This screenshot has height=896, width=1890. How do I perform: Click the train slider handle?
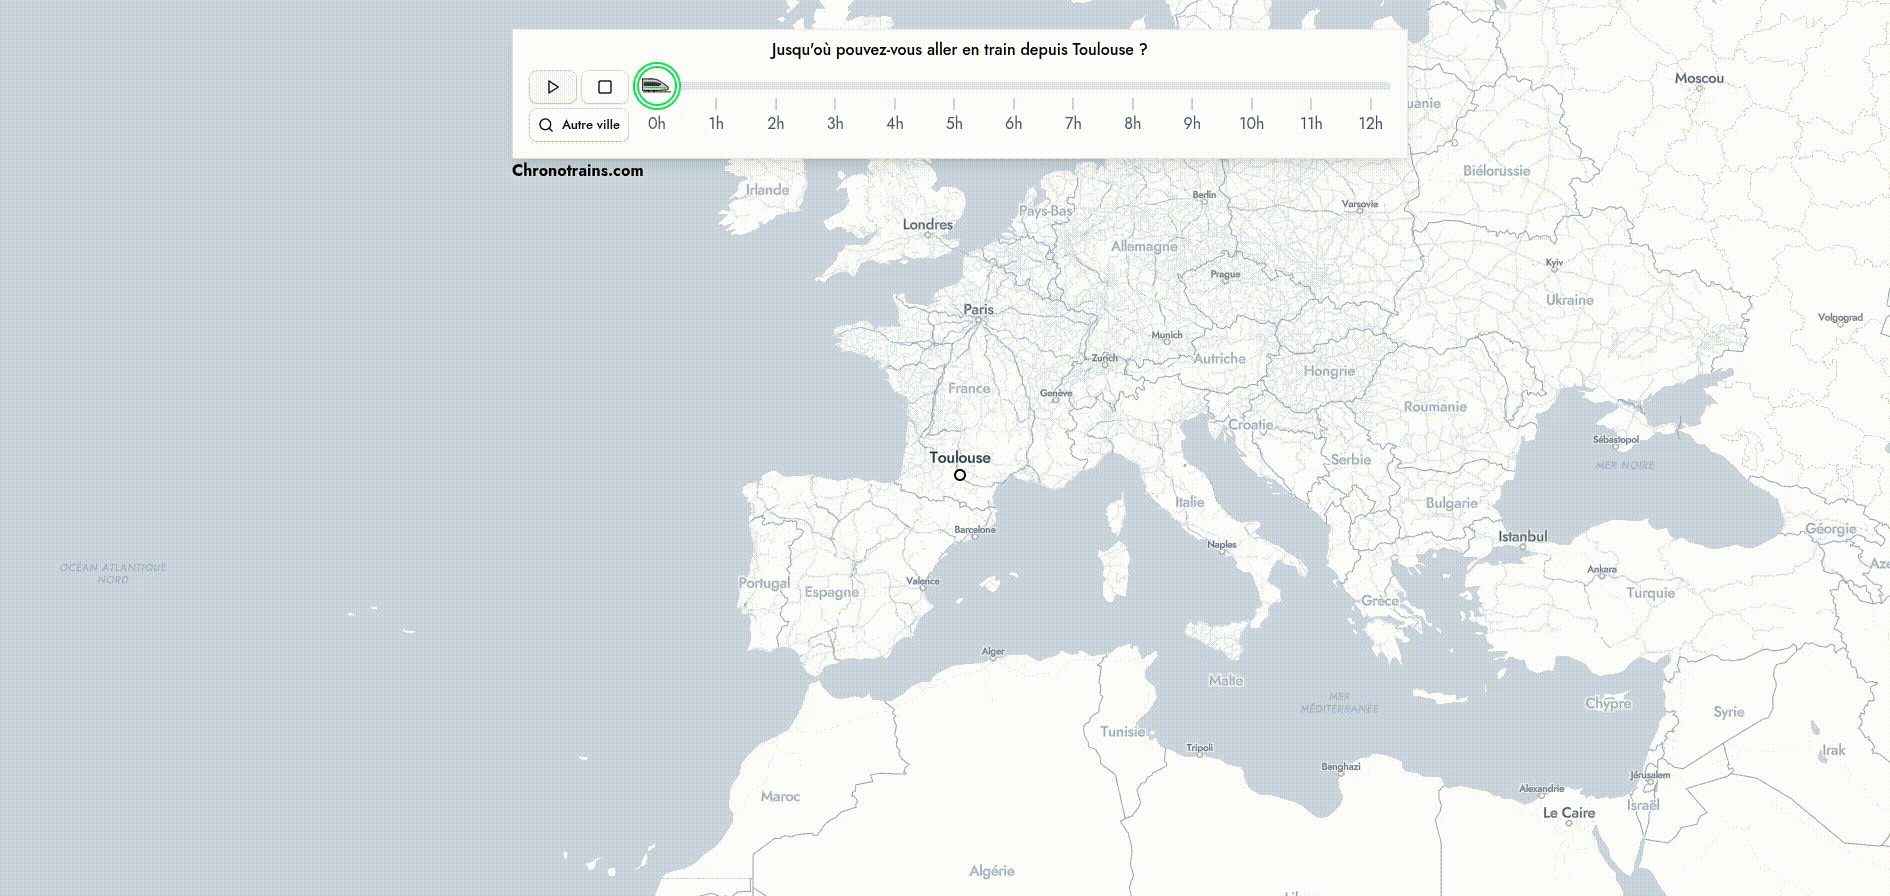click(656, 86)
